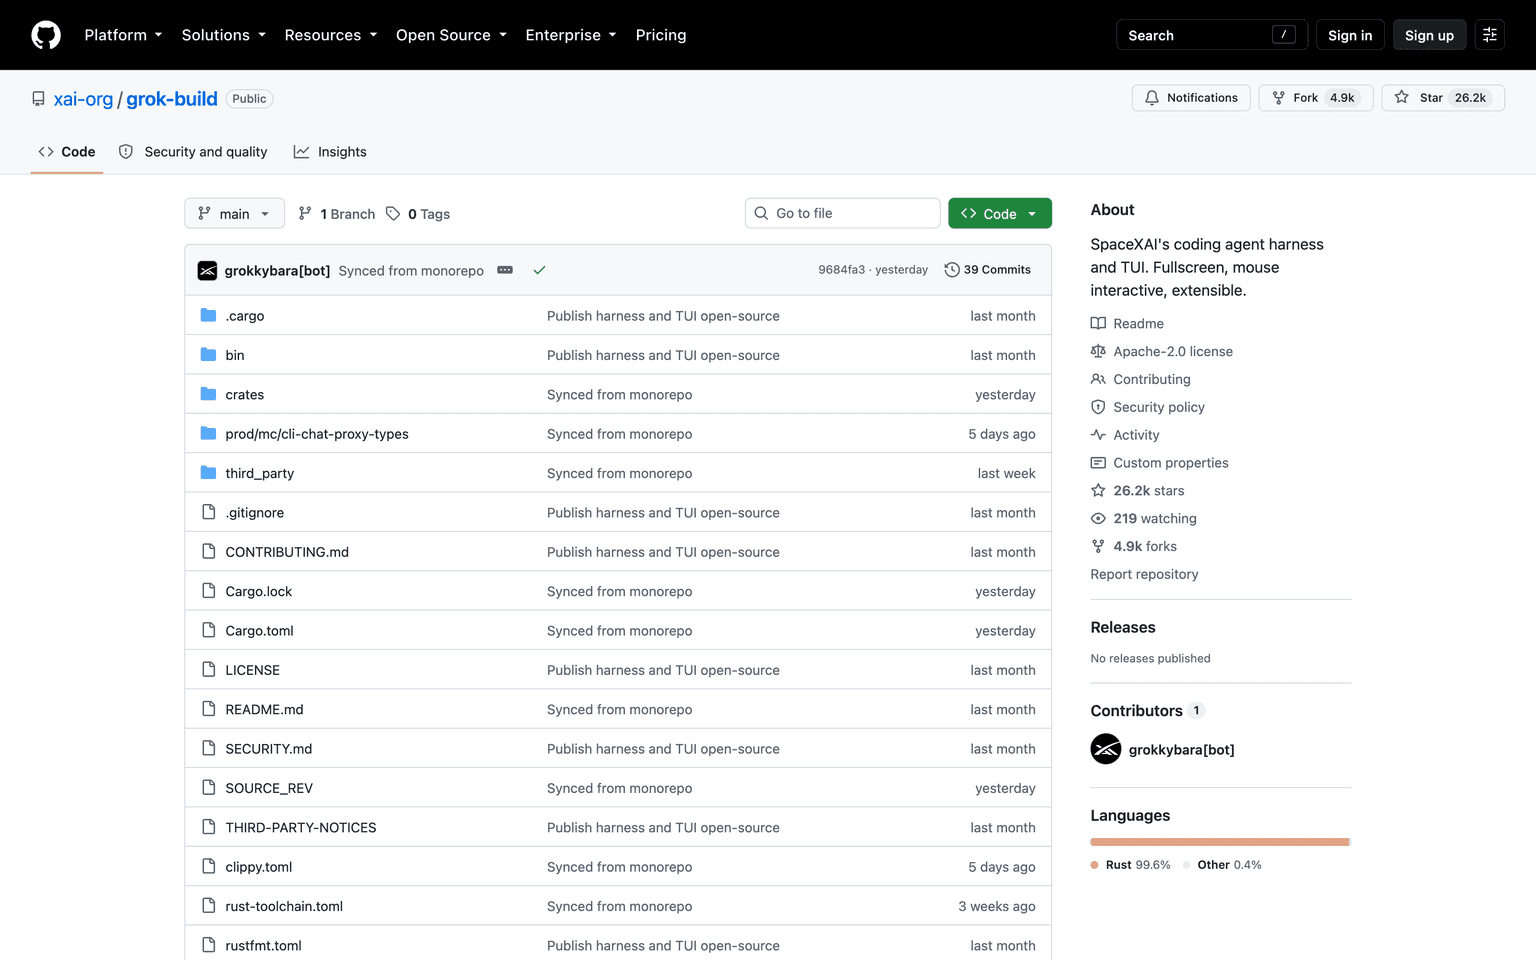Open the THIRD-PARTY-NOTICES file
The image size is (1536, 960).
301,828
